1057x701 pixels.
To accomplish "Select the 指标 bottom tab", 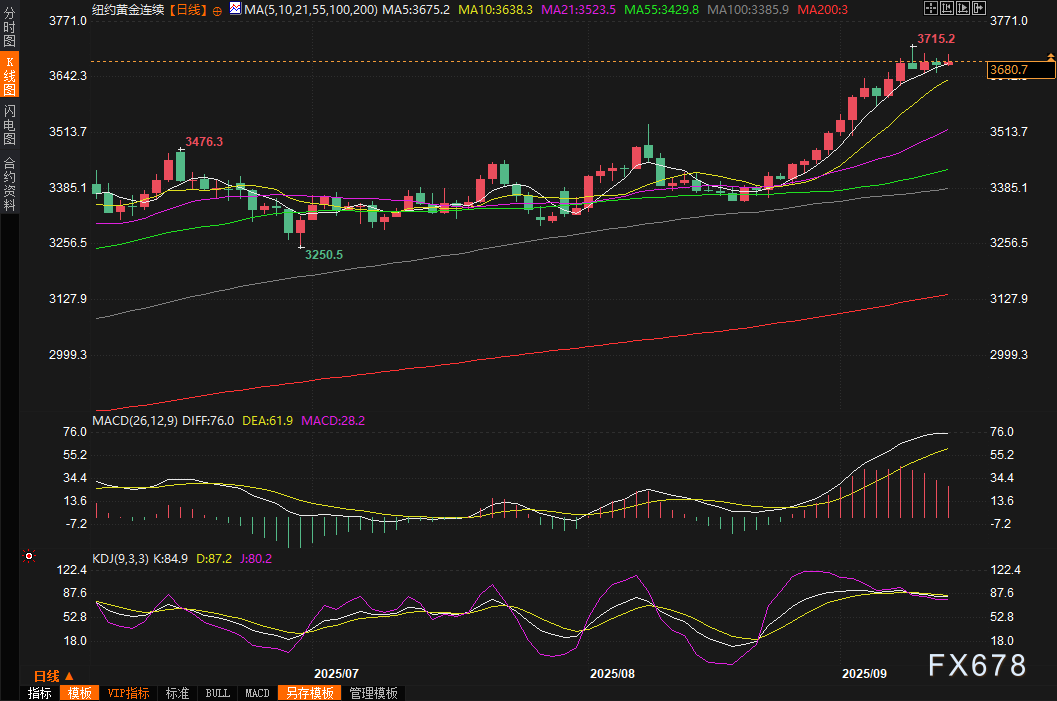I will (x=40, y=693).
